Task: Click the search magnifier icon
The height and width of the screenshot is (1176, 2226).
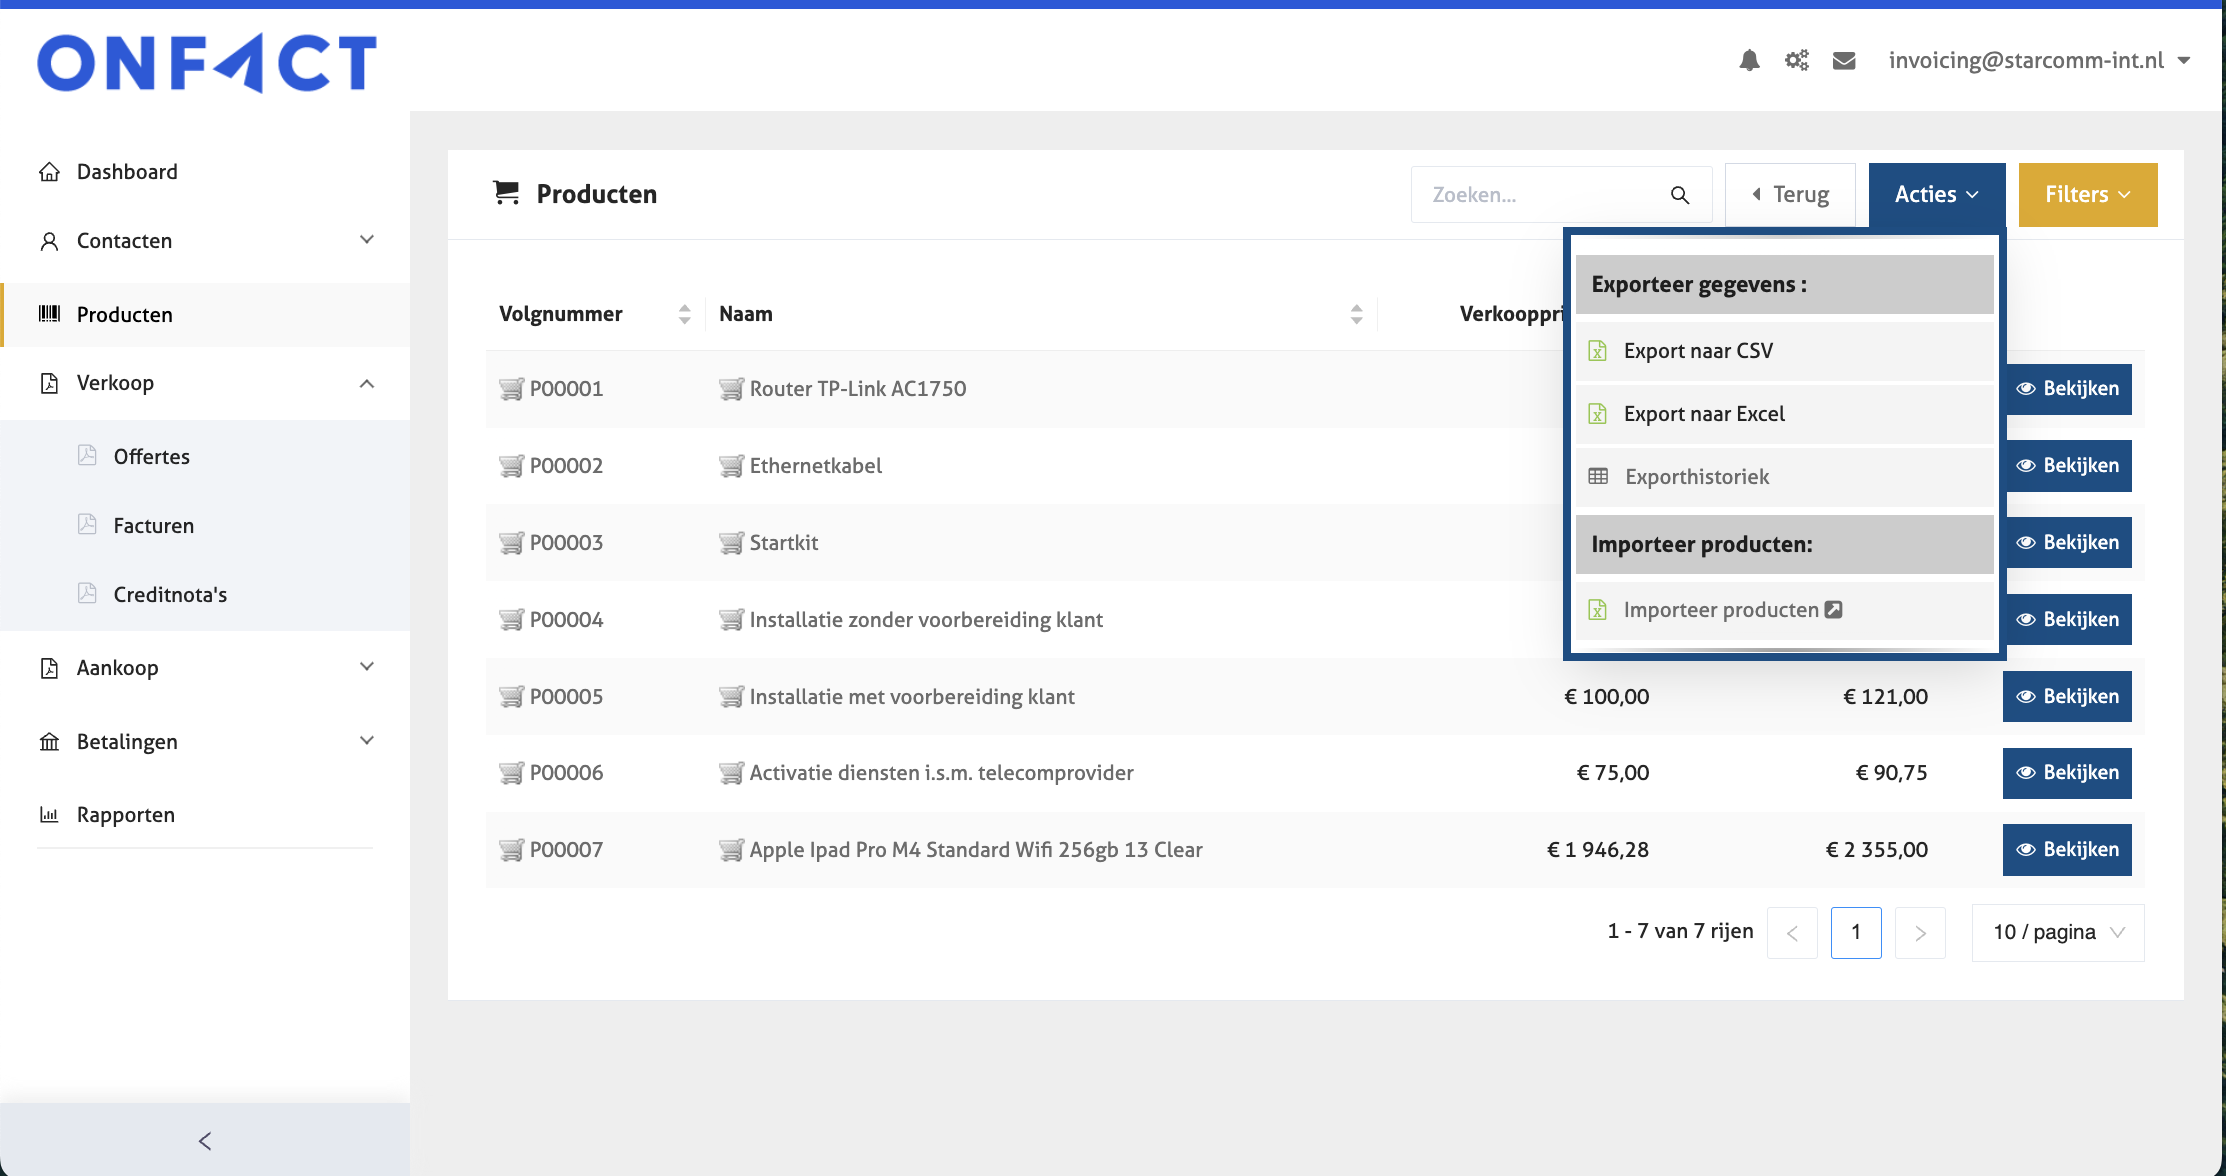Action: (1680, 195)
